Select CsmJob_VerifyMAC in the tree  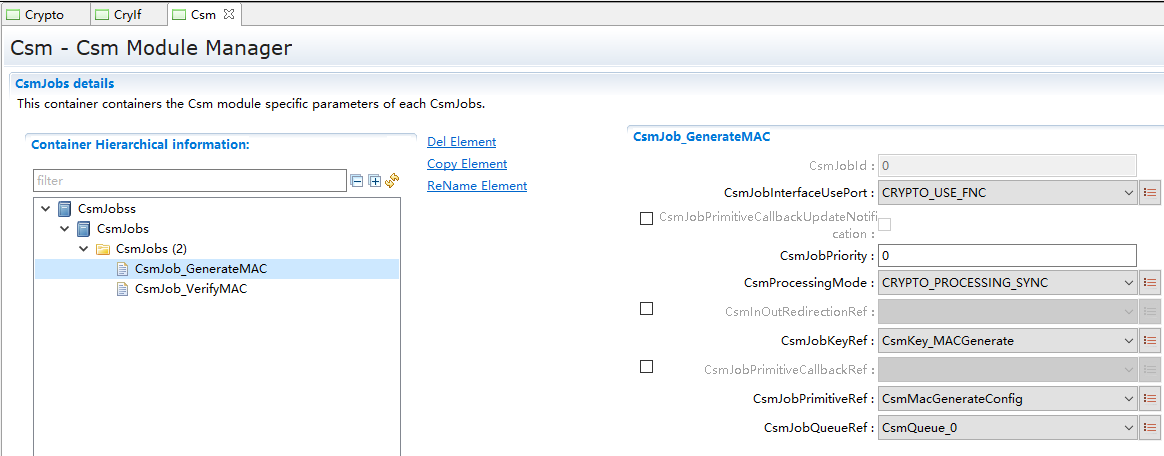pyautogui.click(x=190, y=289)
